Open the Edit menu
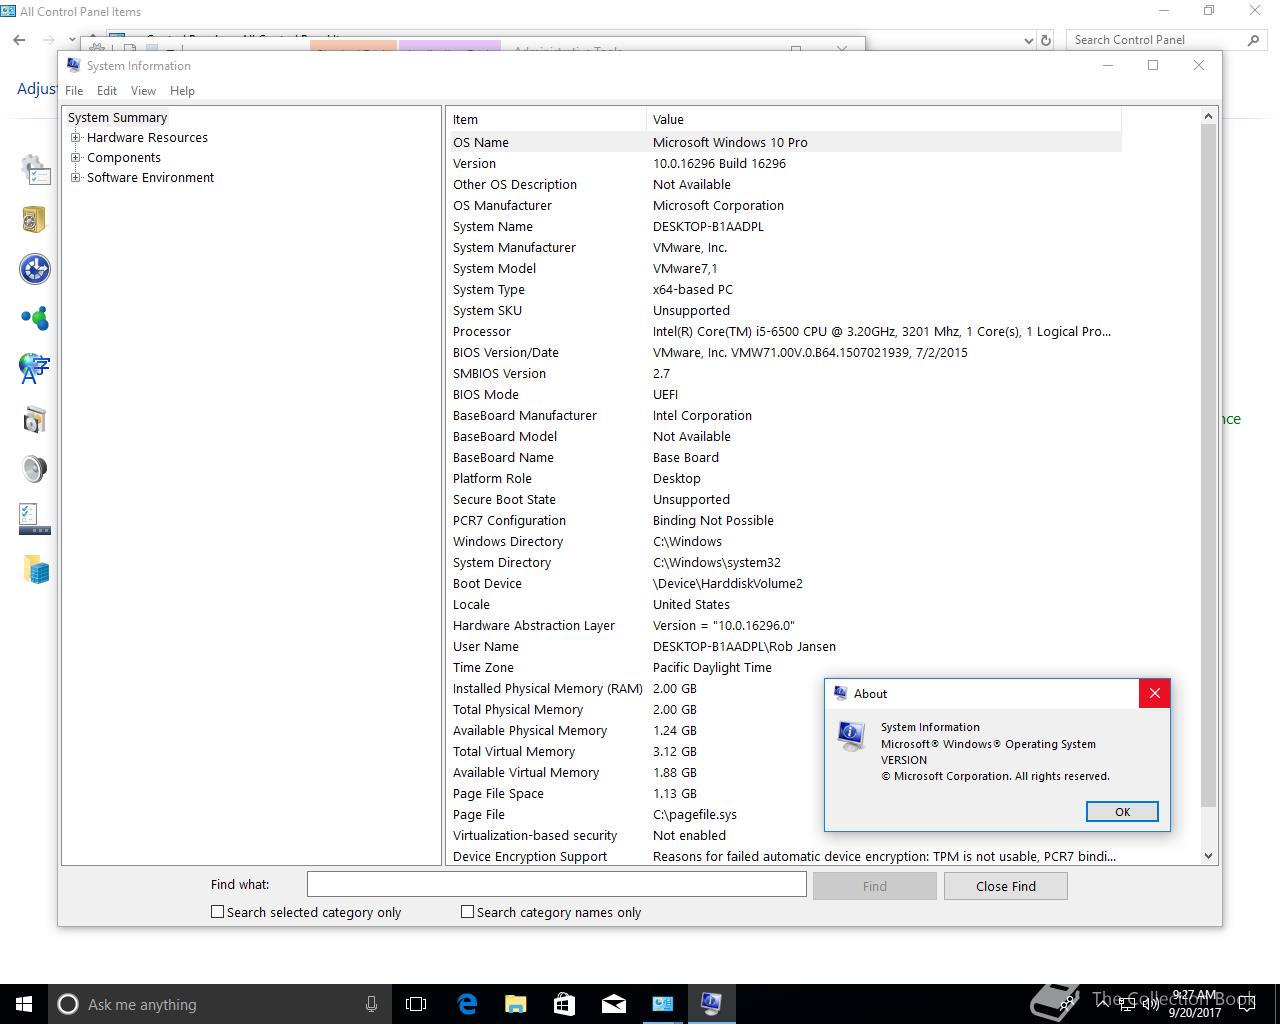The height and width of the screenshot is (1024, 1280). (x=107, y=90)
